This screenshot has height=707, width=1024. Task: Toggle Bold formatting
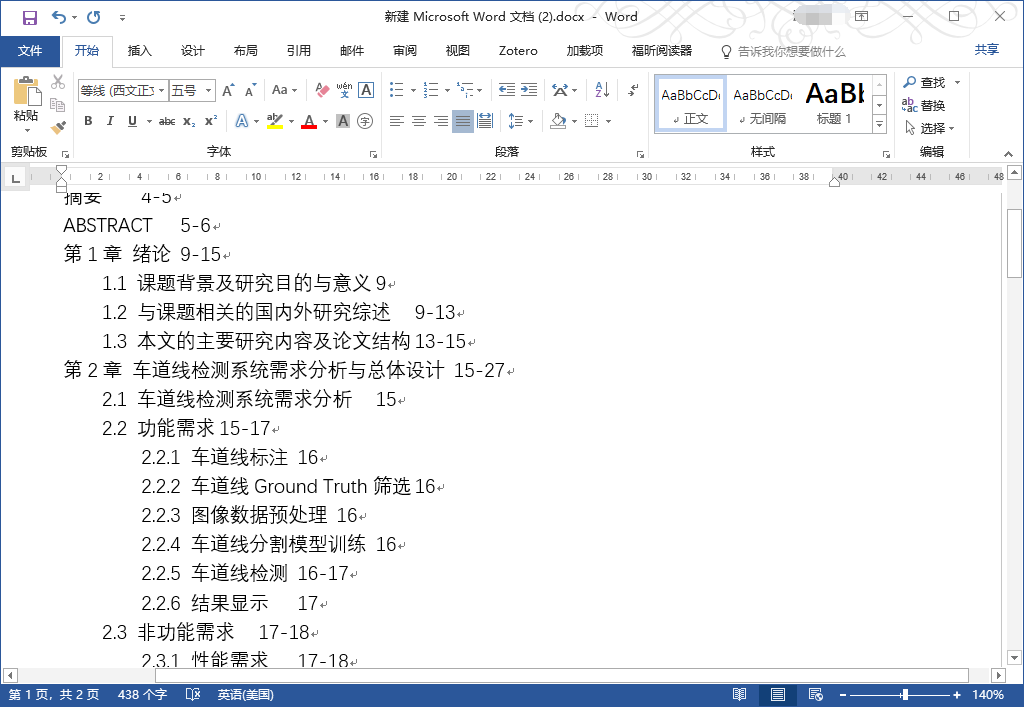[x=88, y=121]
